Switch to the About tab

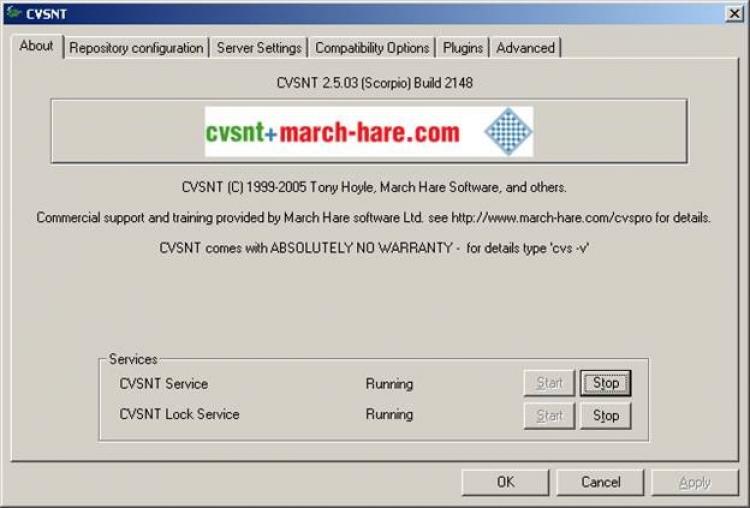click(36, 46)
